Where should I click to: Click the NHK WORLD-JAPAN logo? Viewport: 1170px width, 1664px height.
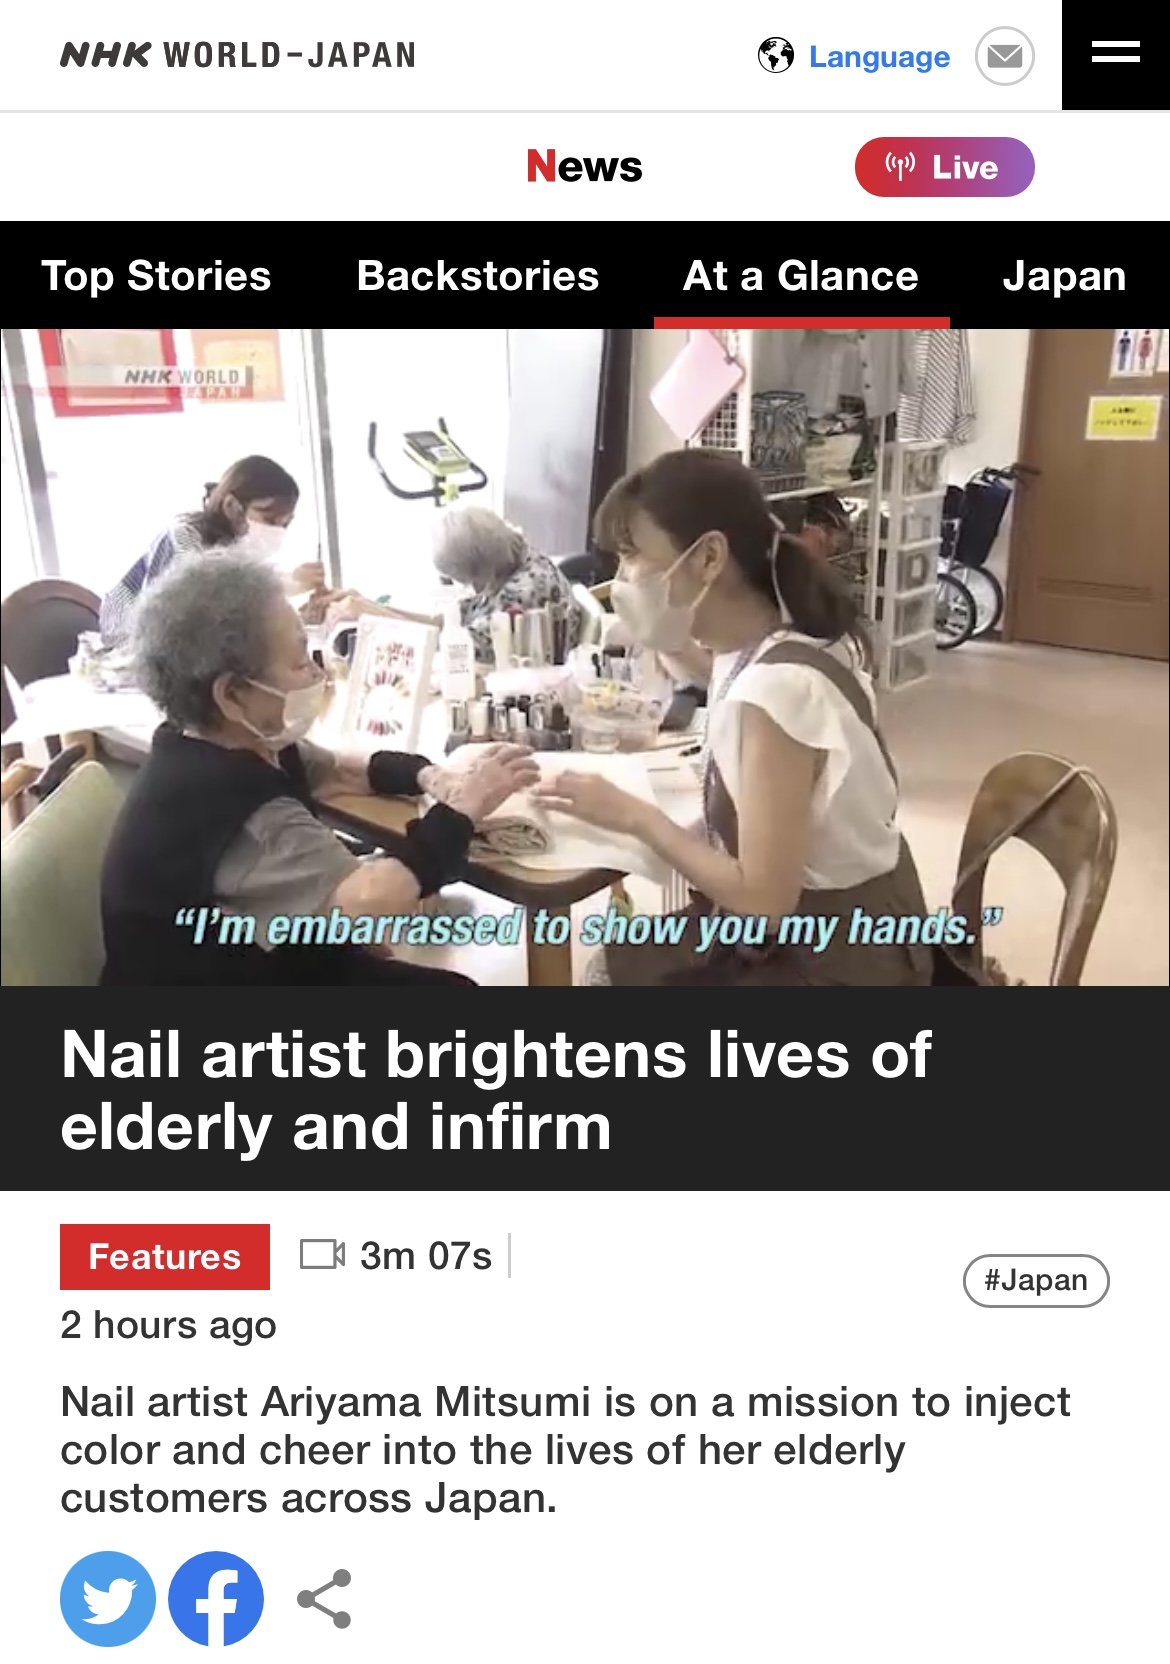[x=238, y=55]
